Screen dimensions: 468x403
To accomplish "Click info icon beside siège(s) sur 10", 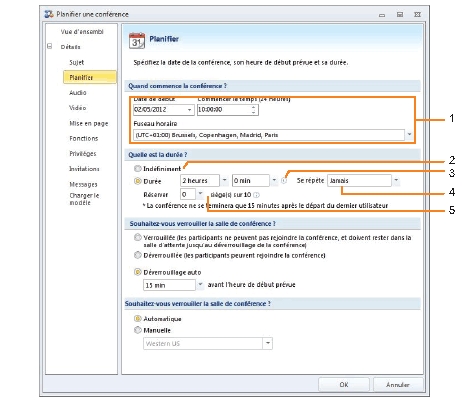I will click(x=256, y=195).
